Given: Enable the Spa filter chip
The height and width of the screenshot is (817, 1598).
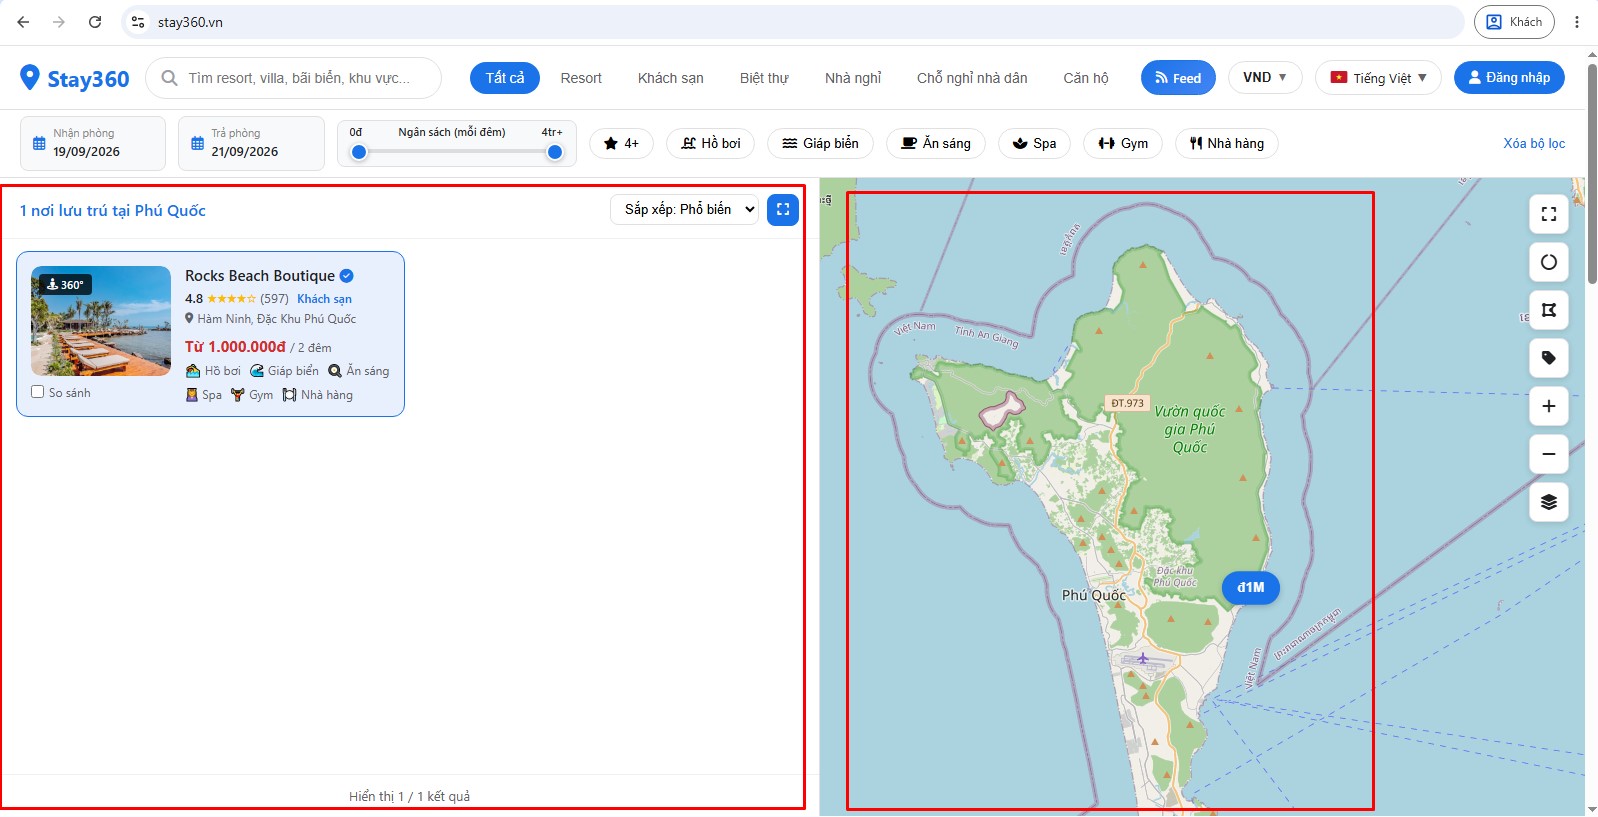Looking at the screenshot, I should (1034, 144).
